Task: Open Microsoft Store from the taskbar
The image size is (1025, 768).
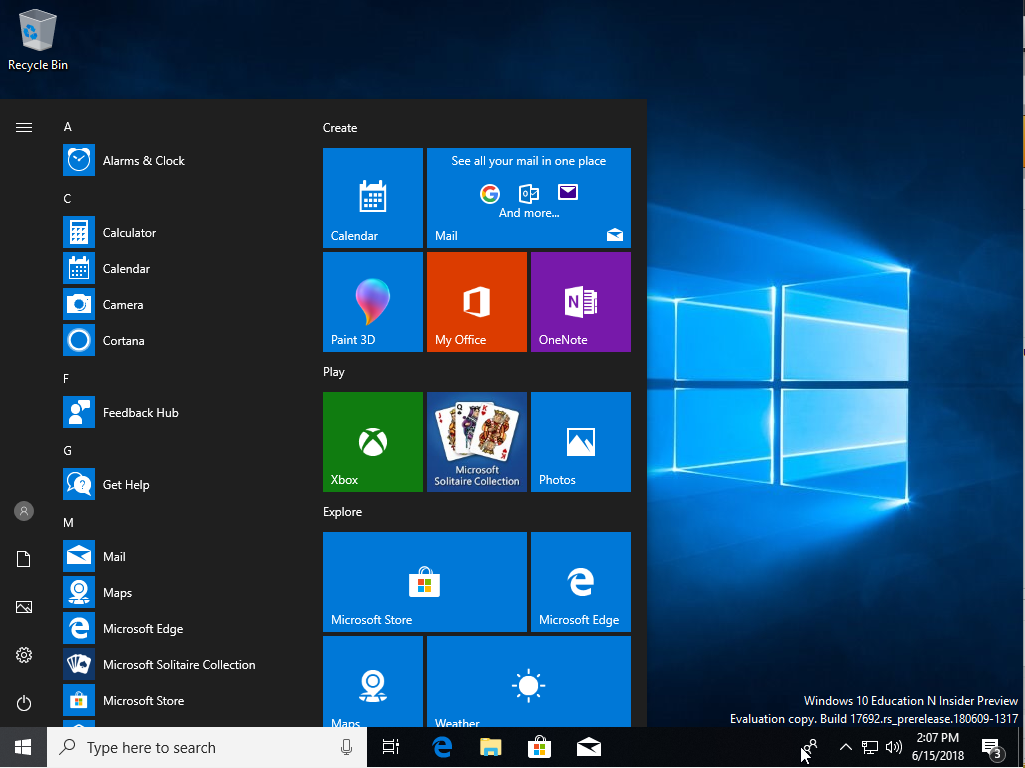Action: [540, 747]
